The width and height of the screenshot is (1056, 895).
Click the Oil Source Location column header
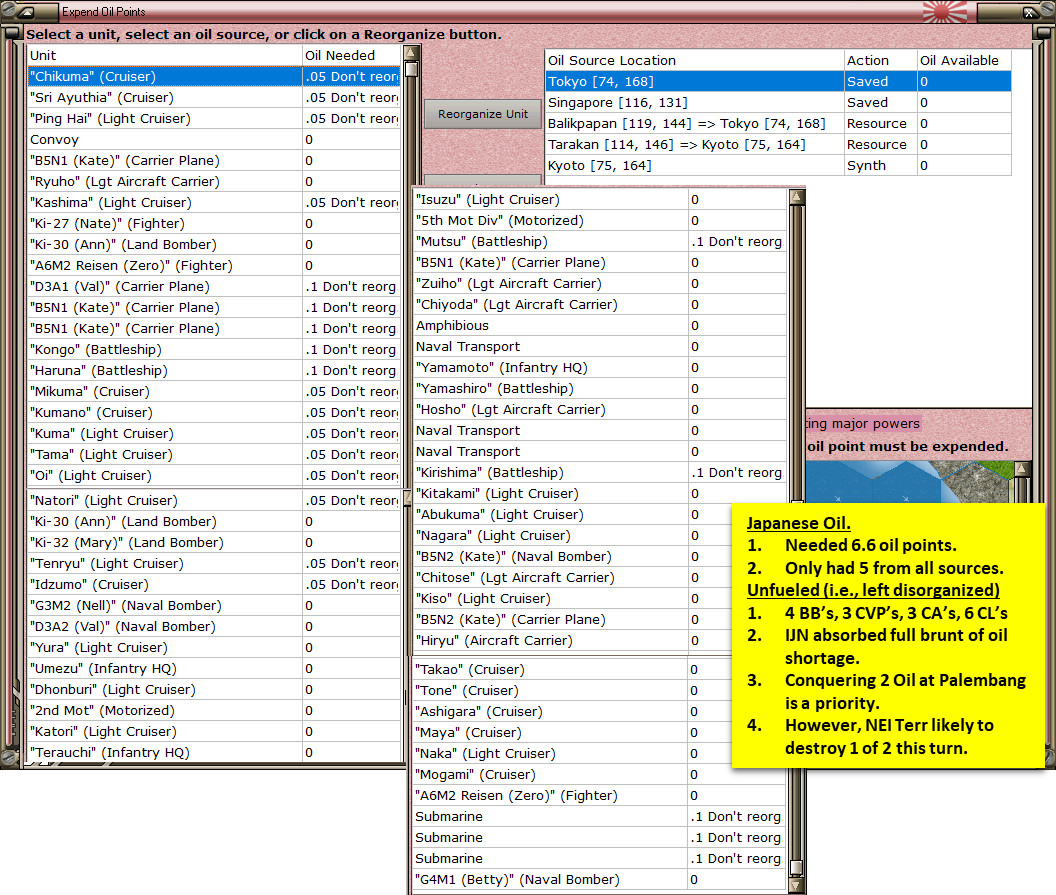coord(694,61)
